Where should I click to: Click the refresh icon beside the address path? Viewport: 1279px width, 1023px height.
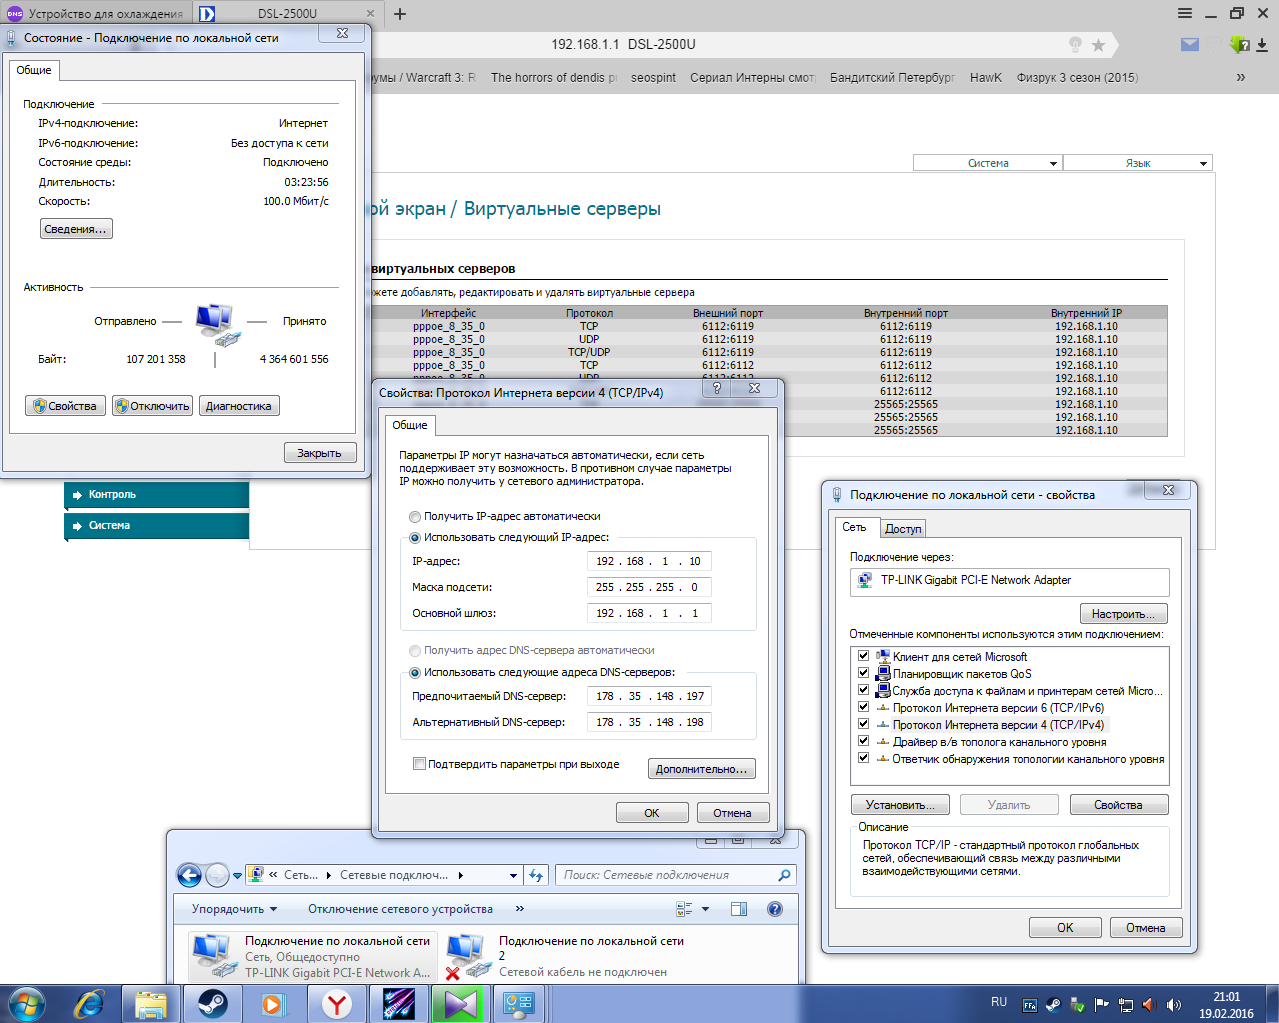[x=536, y=876]
